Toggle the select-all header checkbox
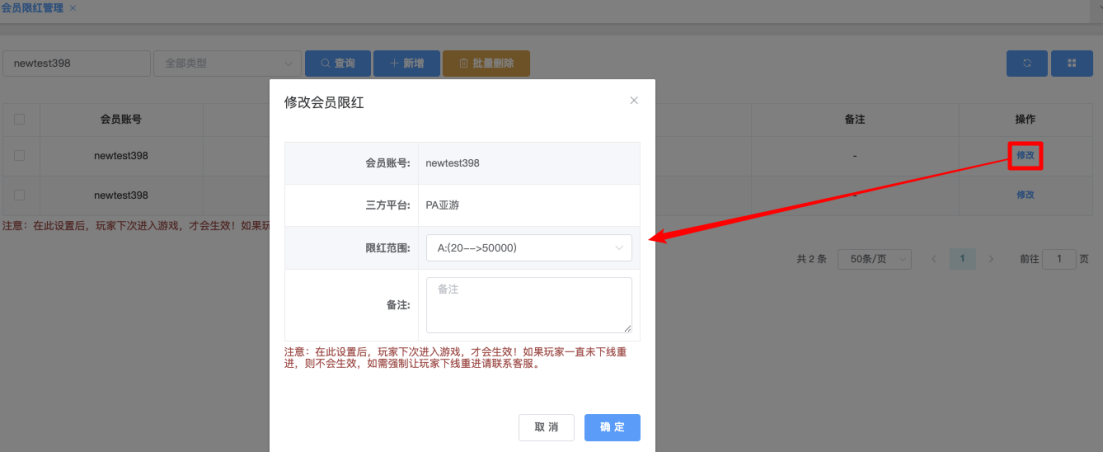The image size is (1103, 452). coord(20,119)
